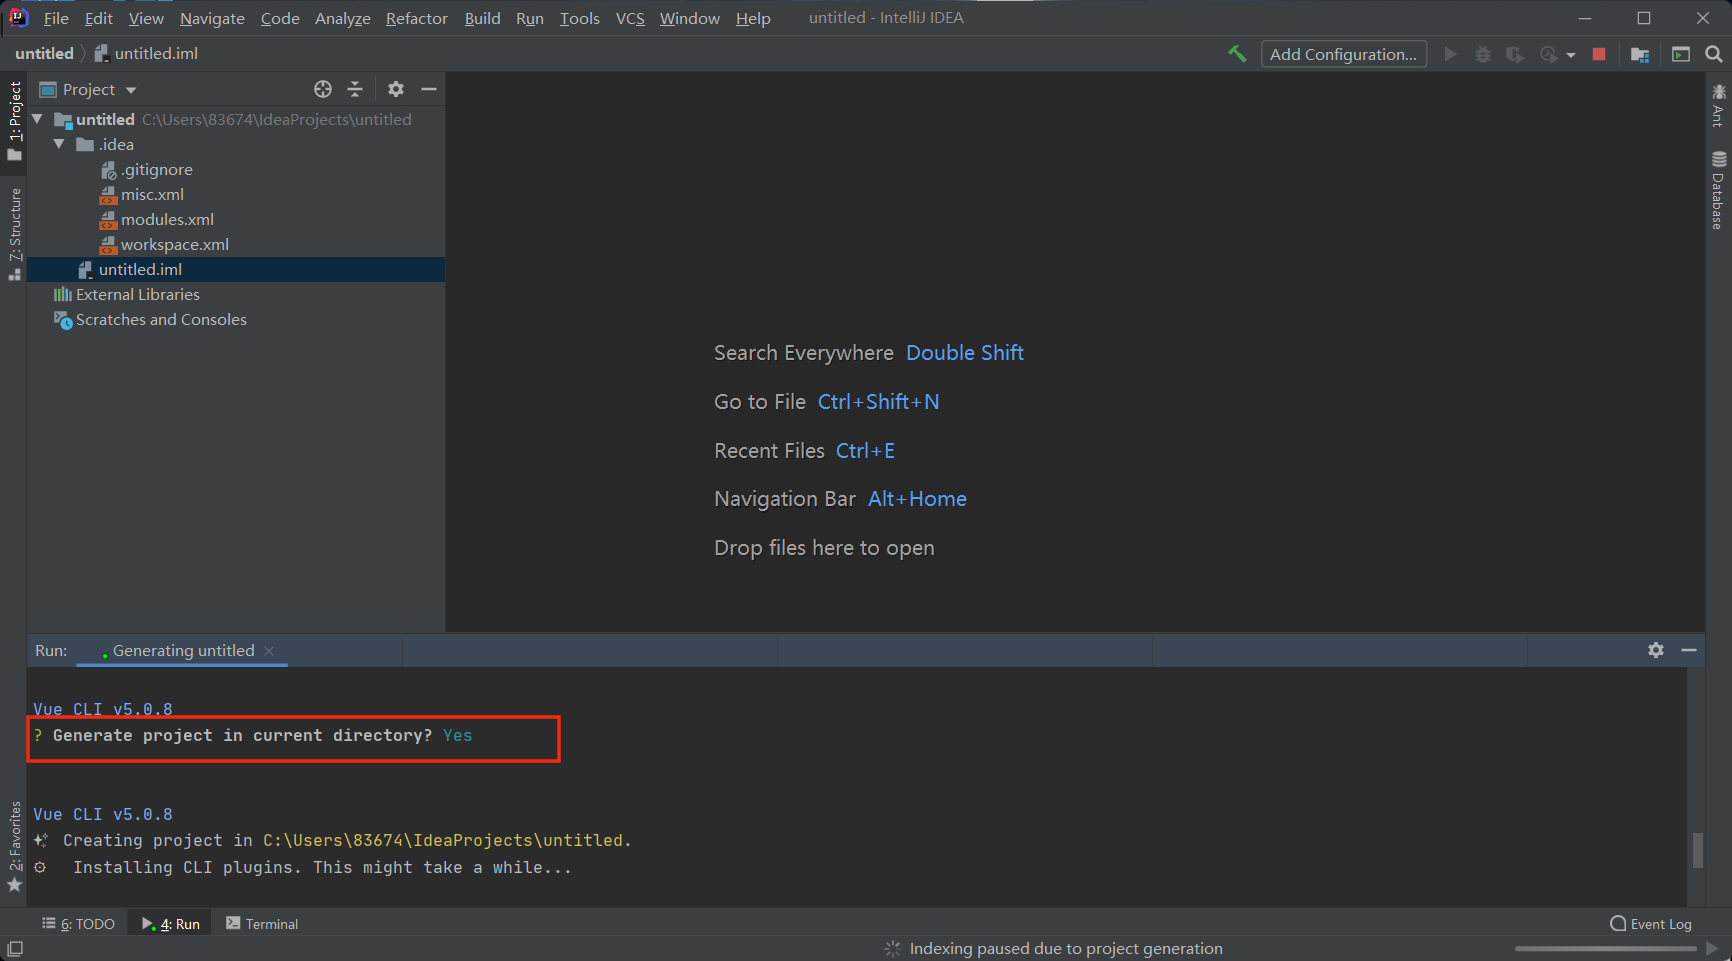The width and height of the screenshot is (1732, 961).
Task: Open the Analyze menu
Action: (x=343, y=18)
